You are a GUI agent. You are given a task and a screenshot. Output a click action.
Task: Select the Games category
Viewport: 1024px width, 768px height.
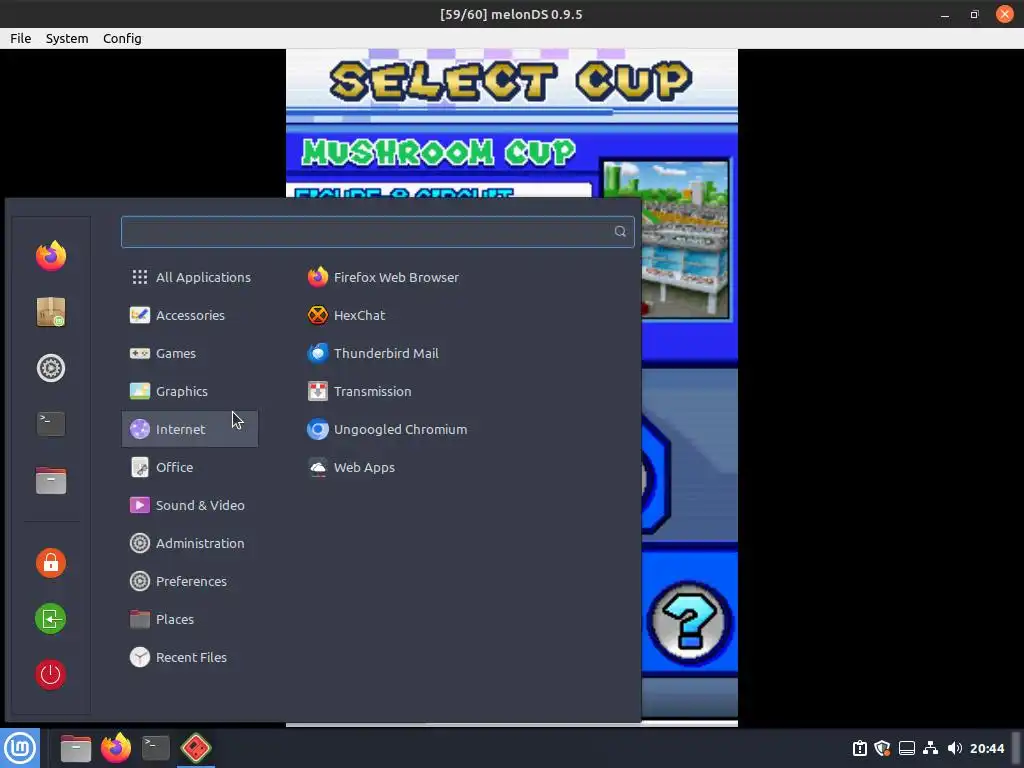click(190, 353)
